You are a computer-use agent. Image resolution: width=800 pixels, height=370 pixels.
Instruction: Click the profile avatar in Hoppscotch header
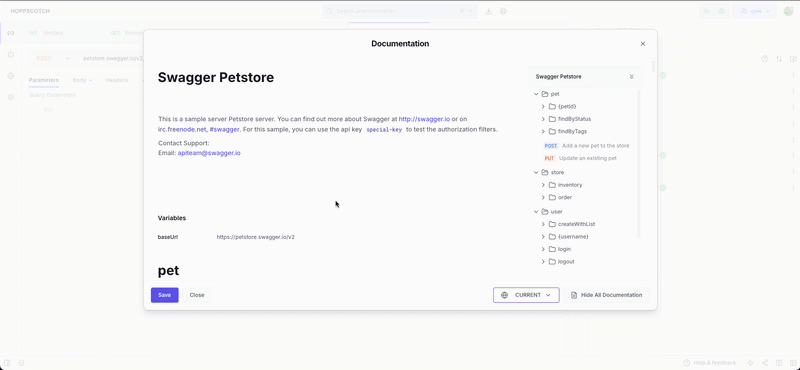pos(788,11)
